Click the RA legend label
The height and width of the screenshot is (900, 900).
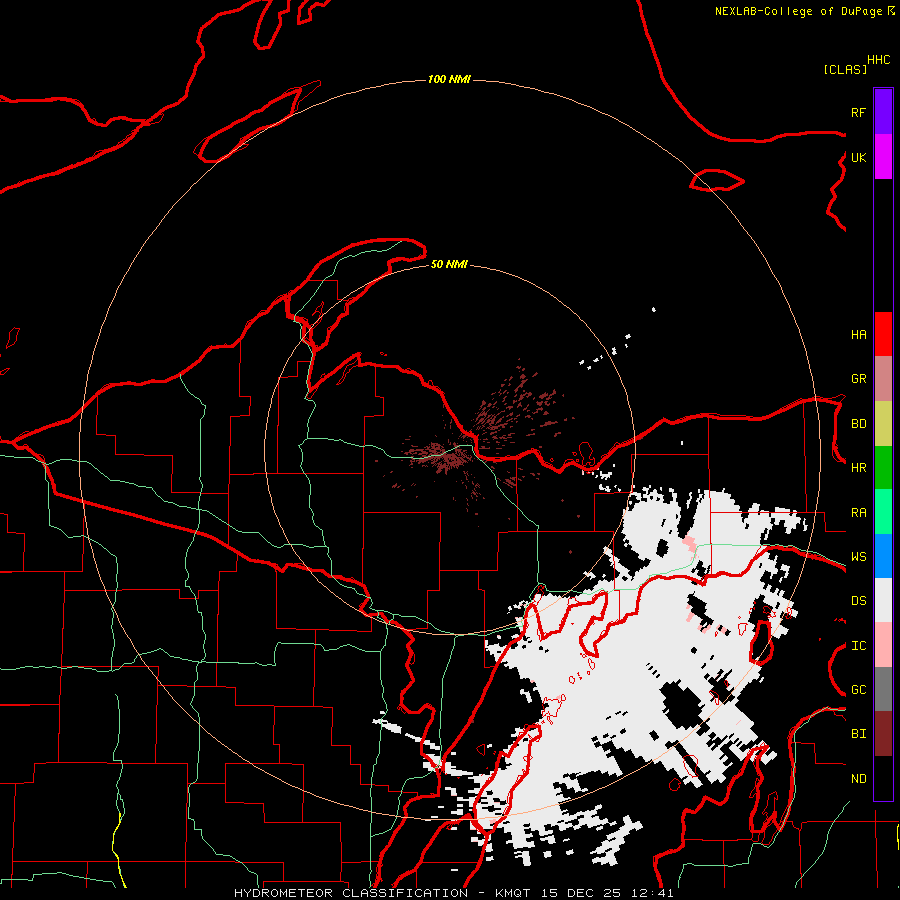(x=858, y=513)
